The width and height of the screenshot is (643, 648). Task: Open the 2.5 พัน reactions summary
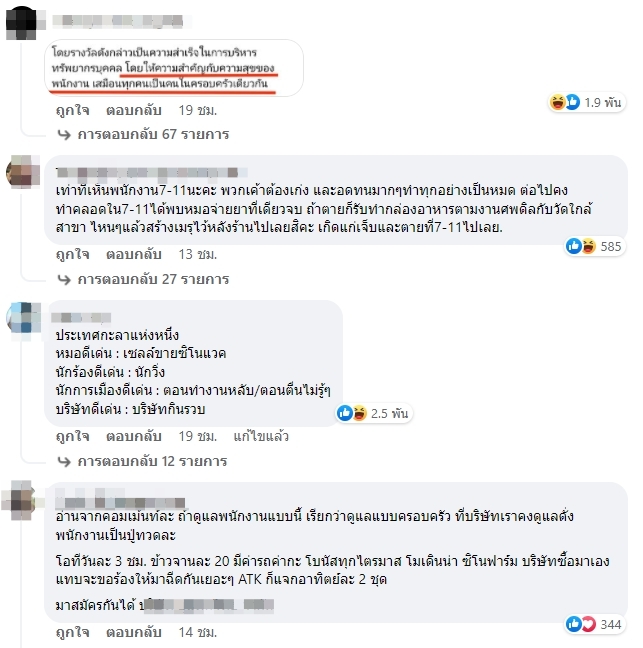(373, 413)
